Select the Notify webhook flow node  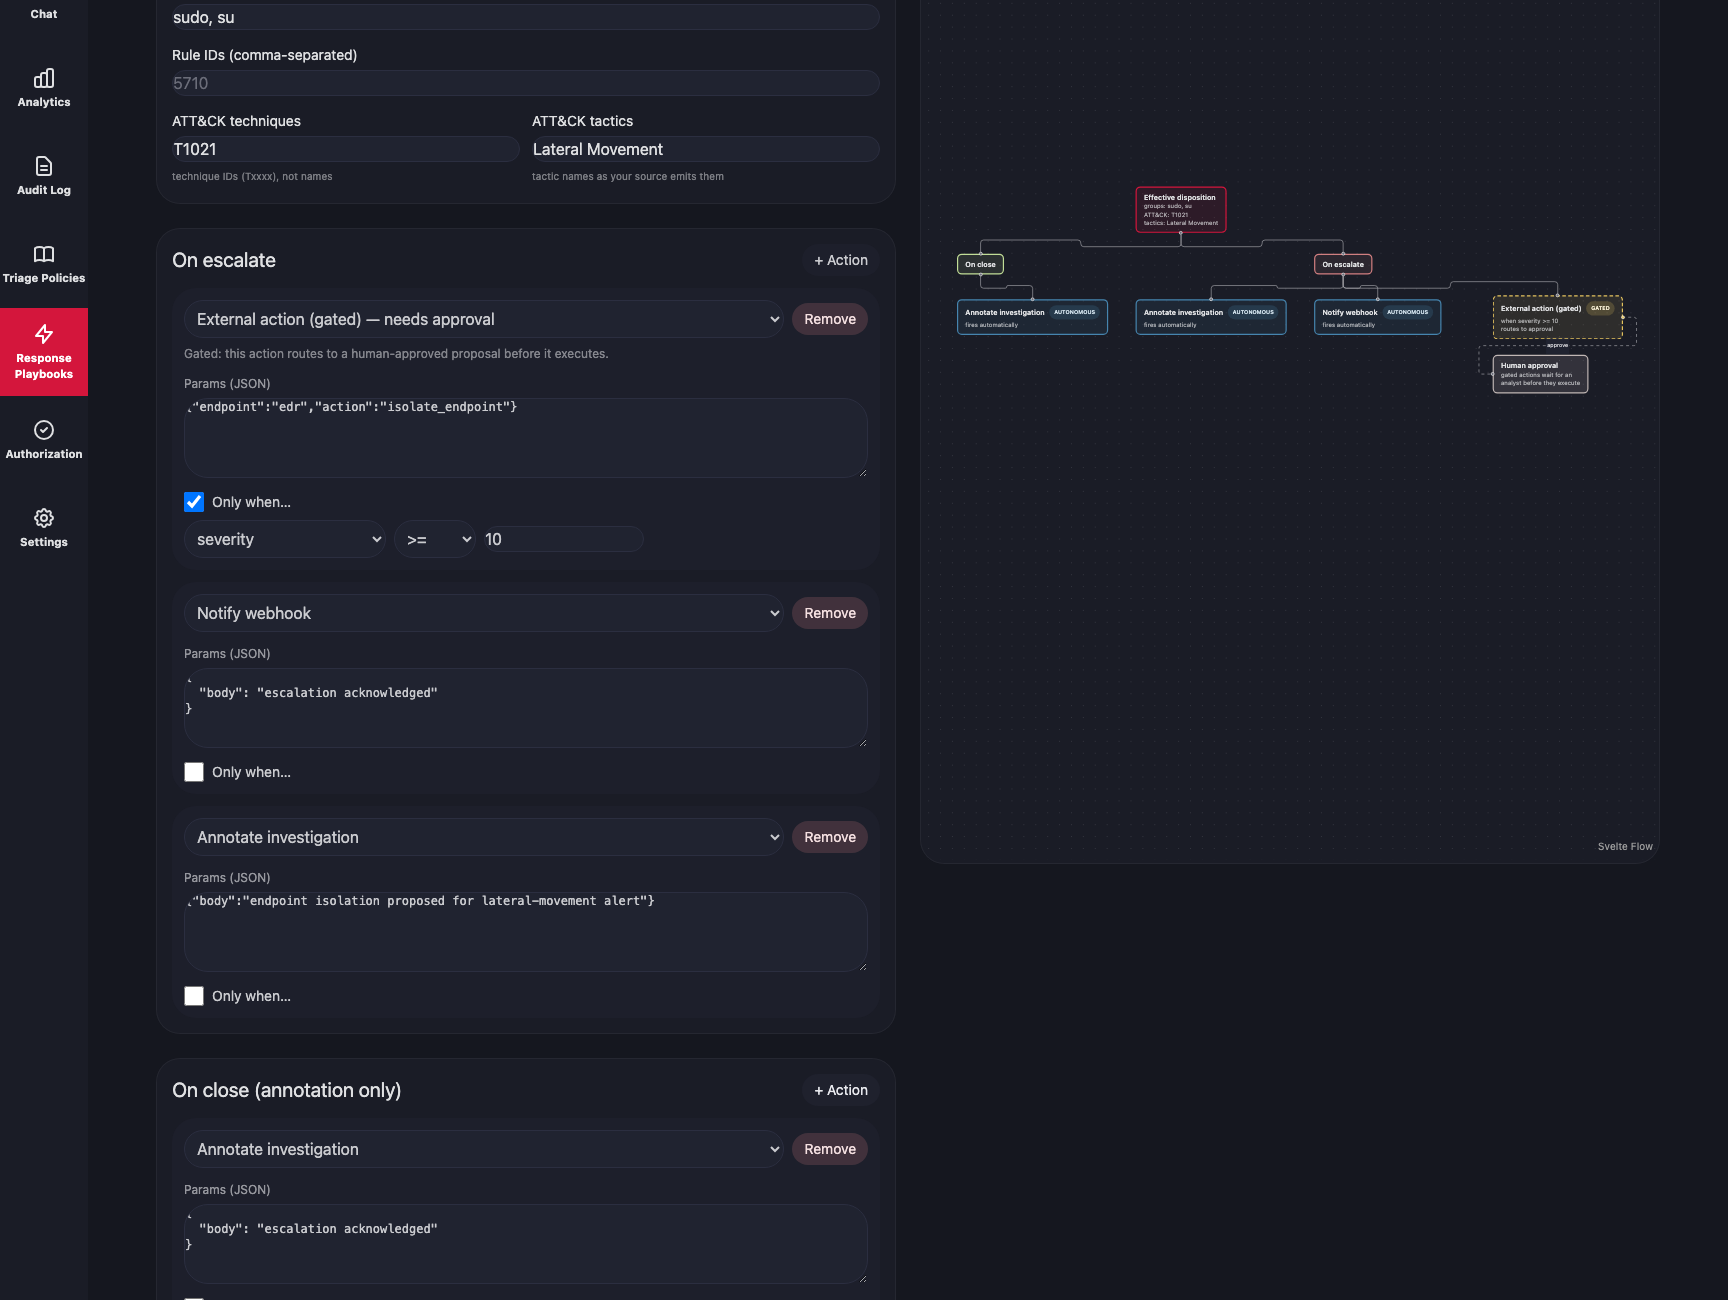[x=1377, y=317]
